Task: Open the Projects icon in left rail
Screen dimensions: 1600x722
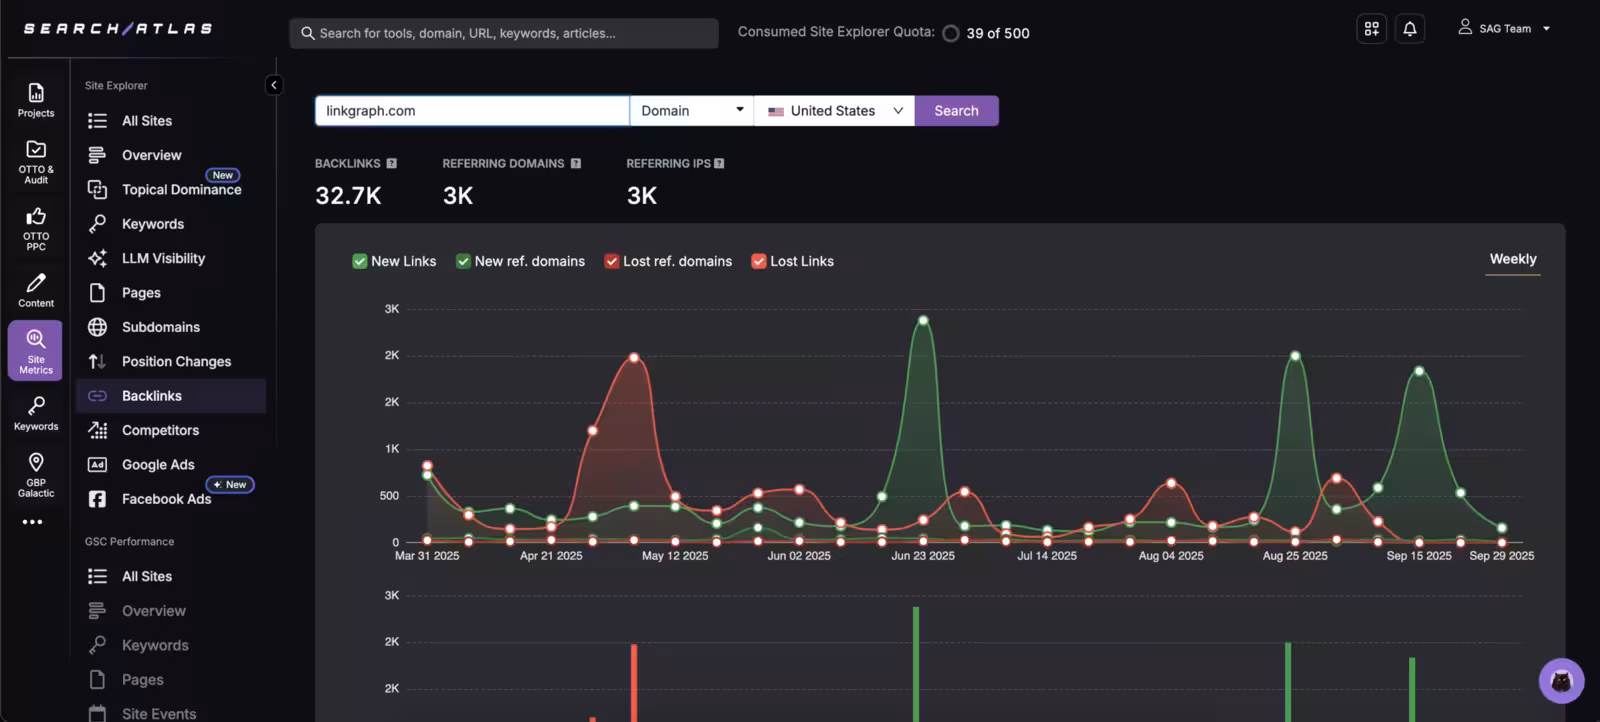Action: pos(36,100)
